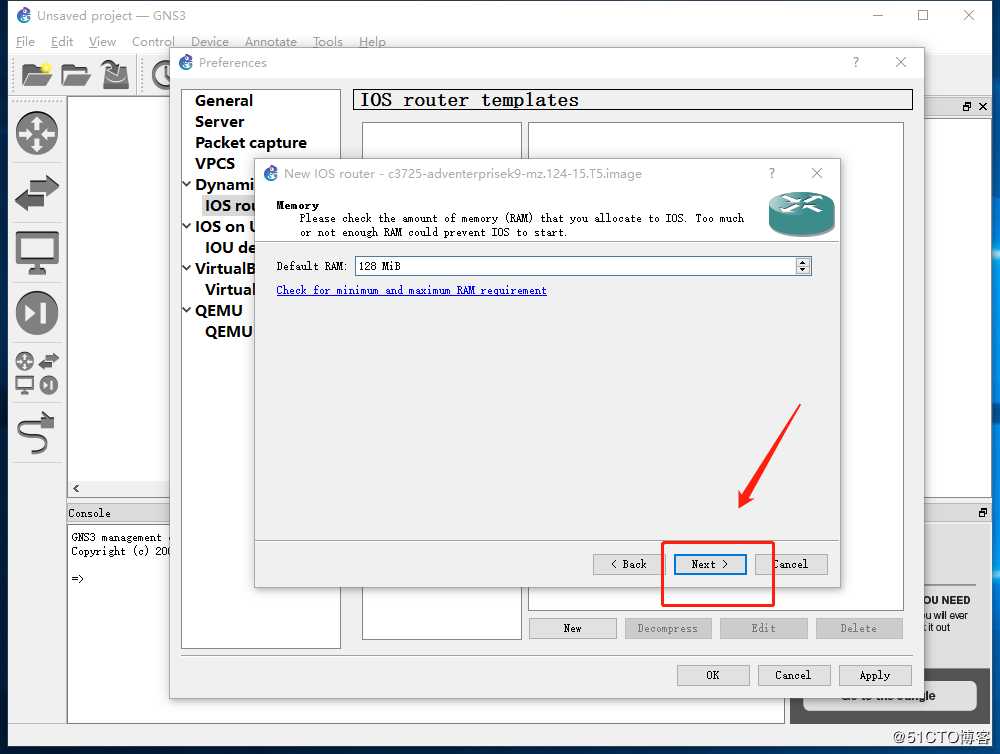Viewport: 1000px width, 754px height.
Task: Open minimum and maximum RAM requirement link
Action: [411, 290]
